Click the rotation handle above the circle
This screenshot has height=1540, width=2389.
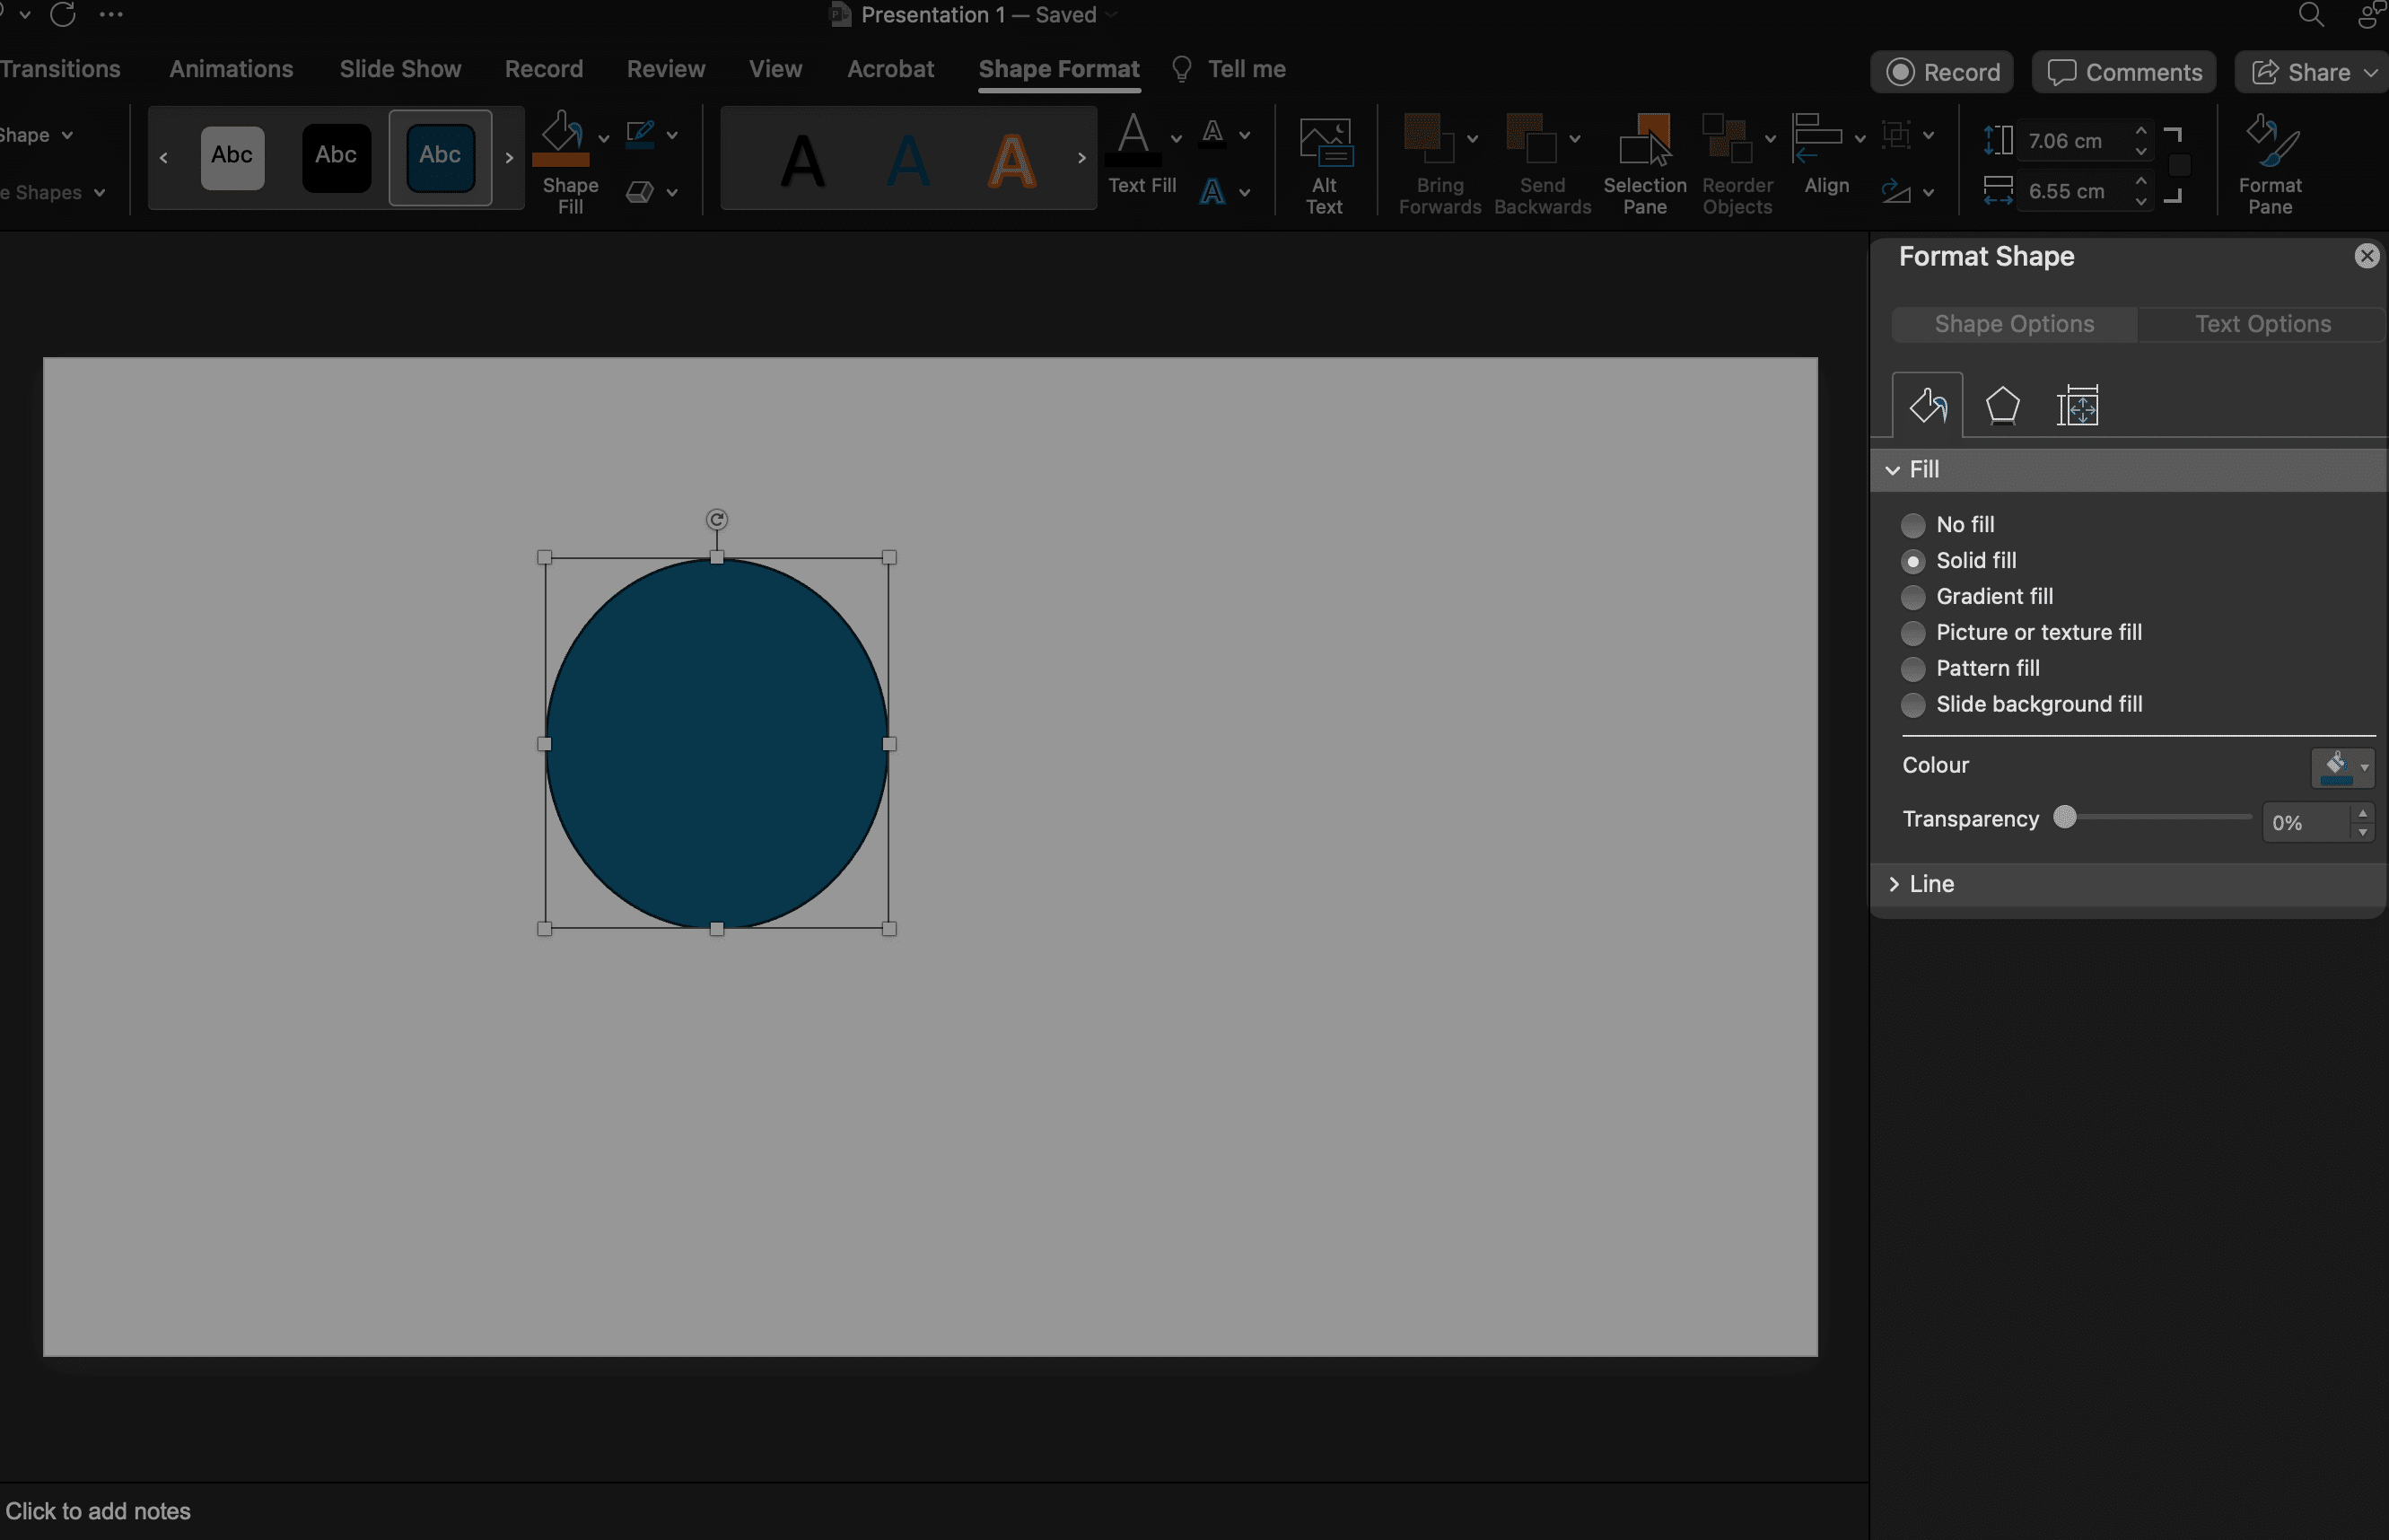(717, 519)
